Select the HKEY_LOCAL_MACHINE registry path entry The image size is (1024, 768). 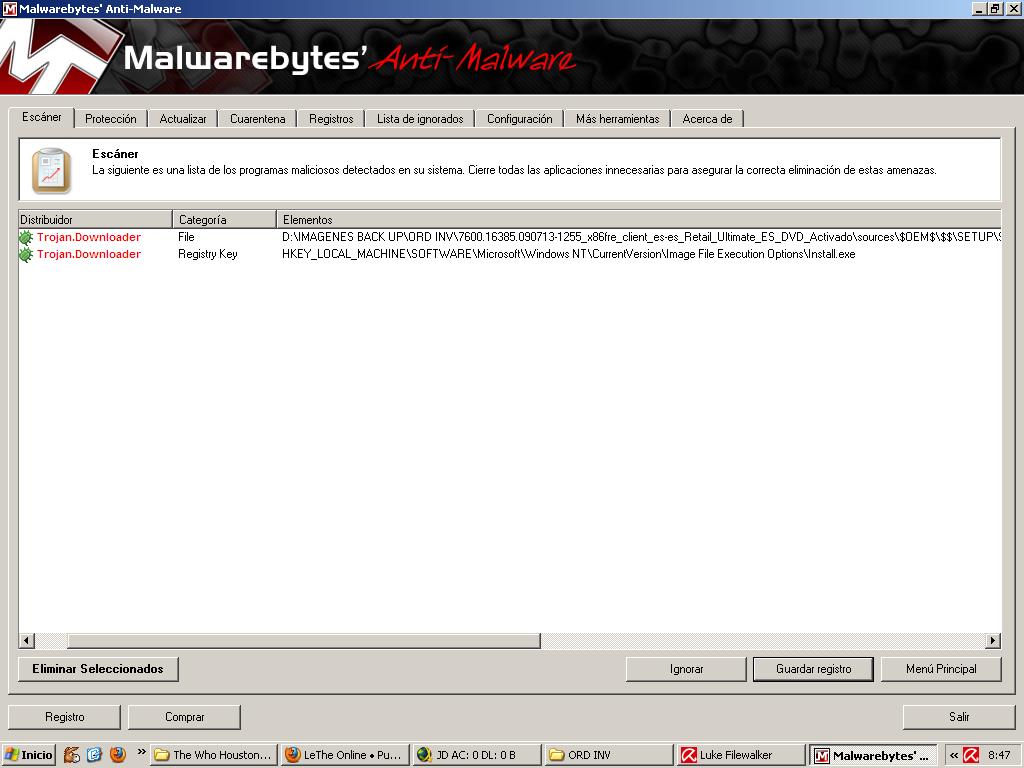(x=568, y=254)
